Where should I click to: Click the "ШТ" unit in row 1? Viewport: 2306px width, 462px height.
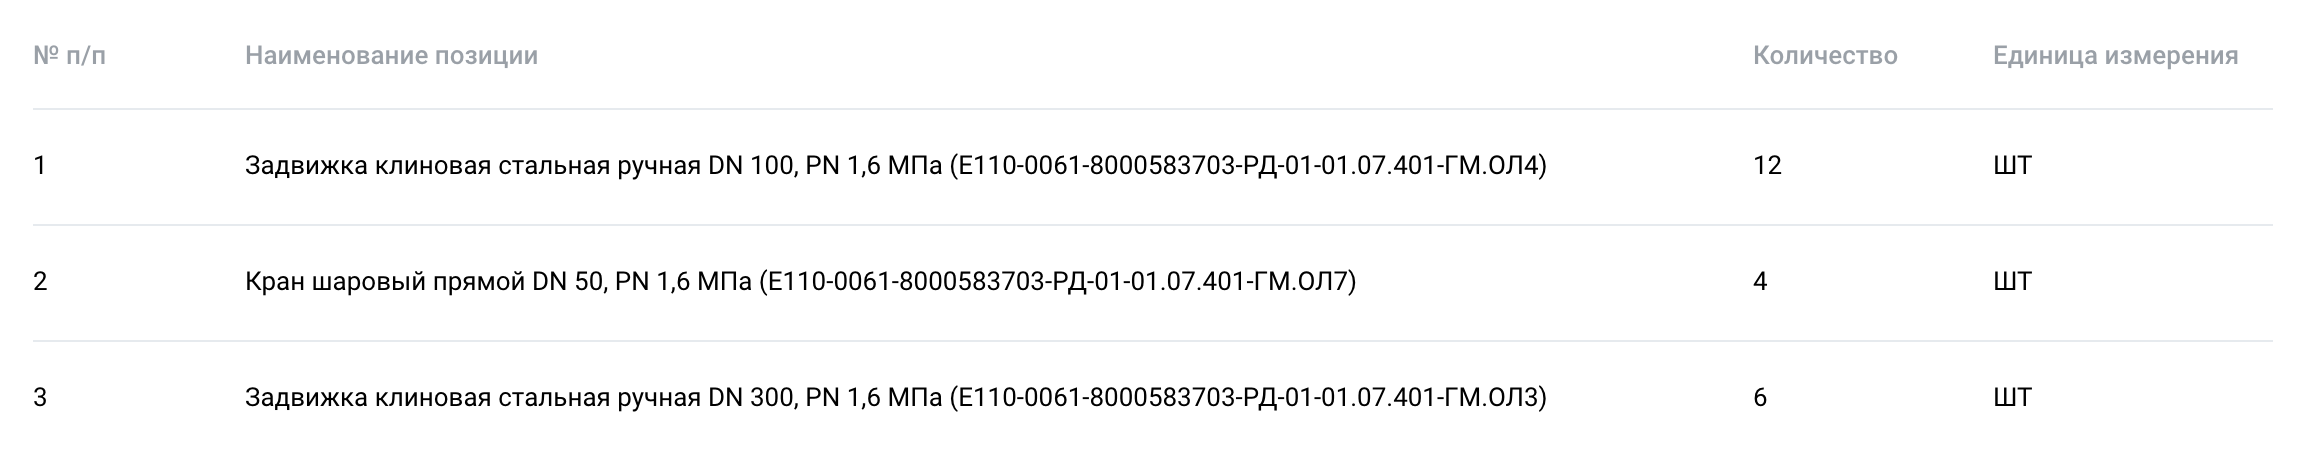pos(2012,166)
